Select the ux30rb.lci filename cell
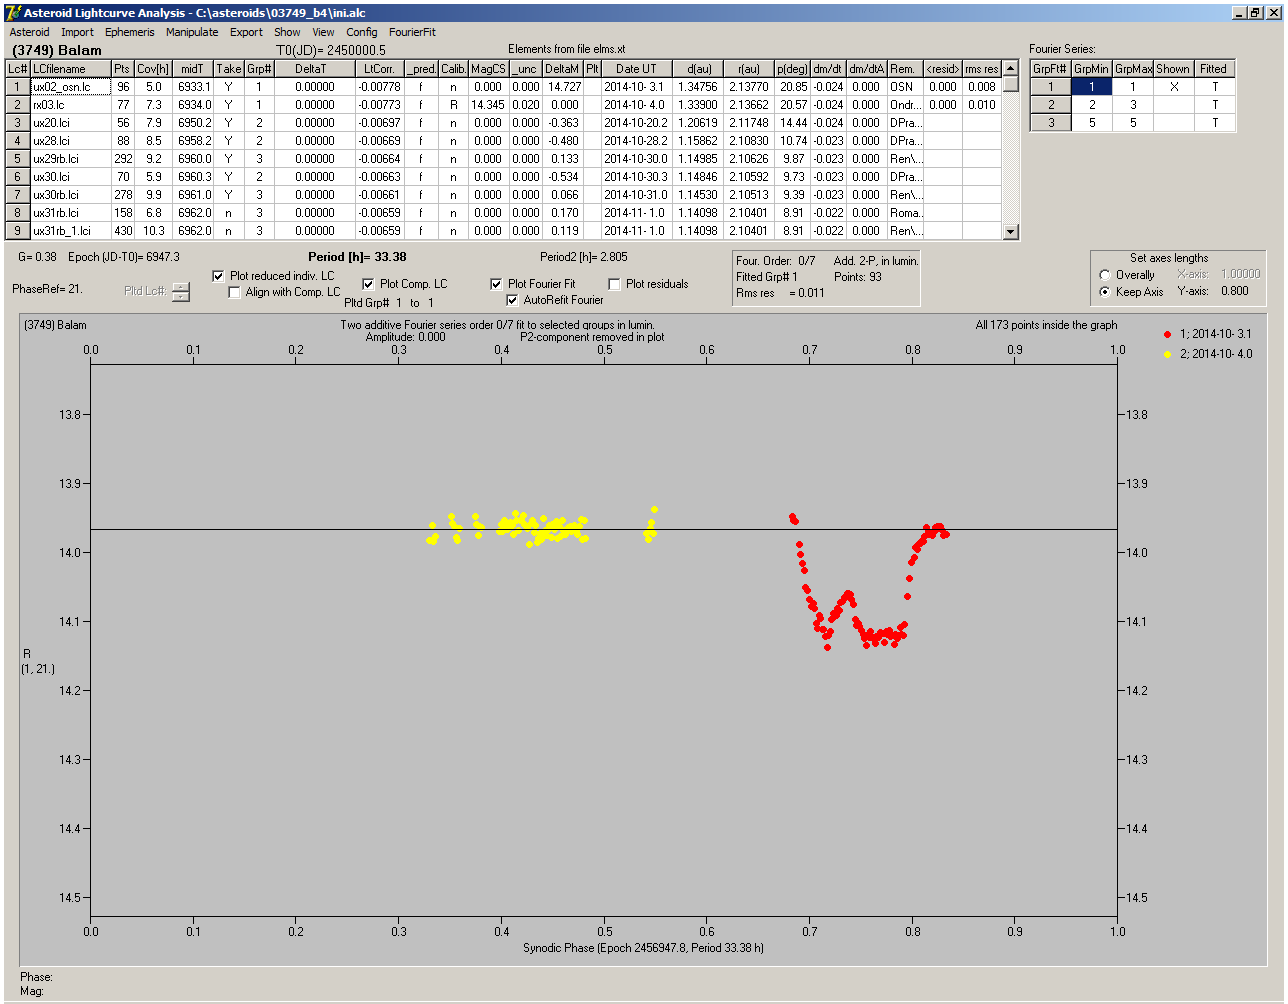Screen dimensions: 1288x1004 (70, 195)
